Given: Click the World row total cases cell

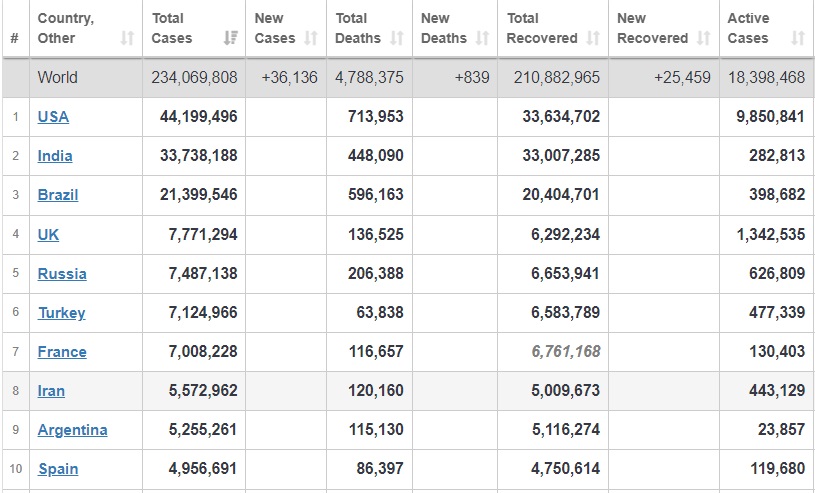Looking at the screenshot, I should click(195, 77).
